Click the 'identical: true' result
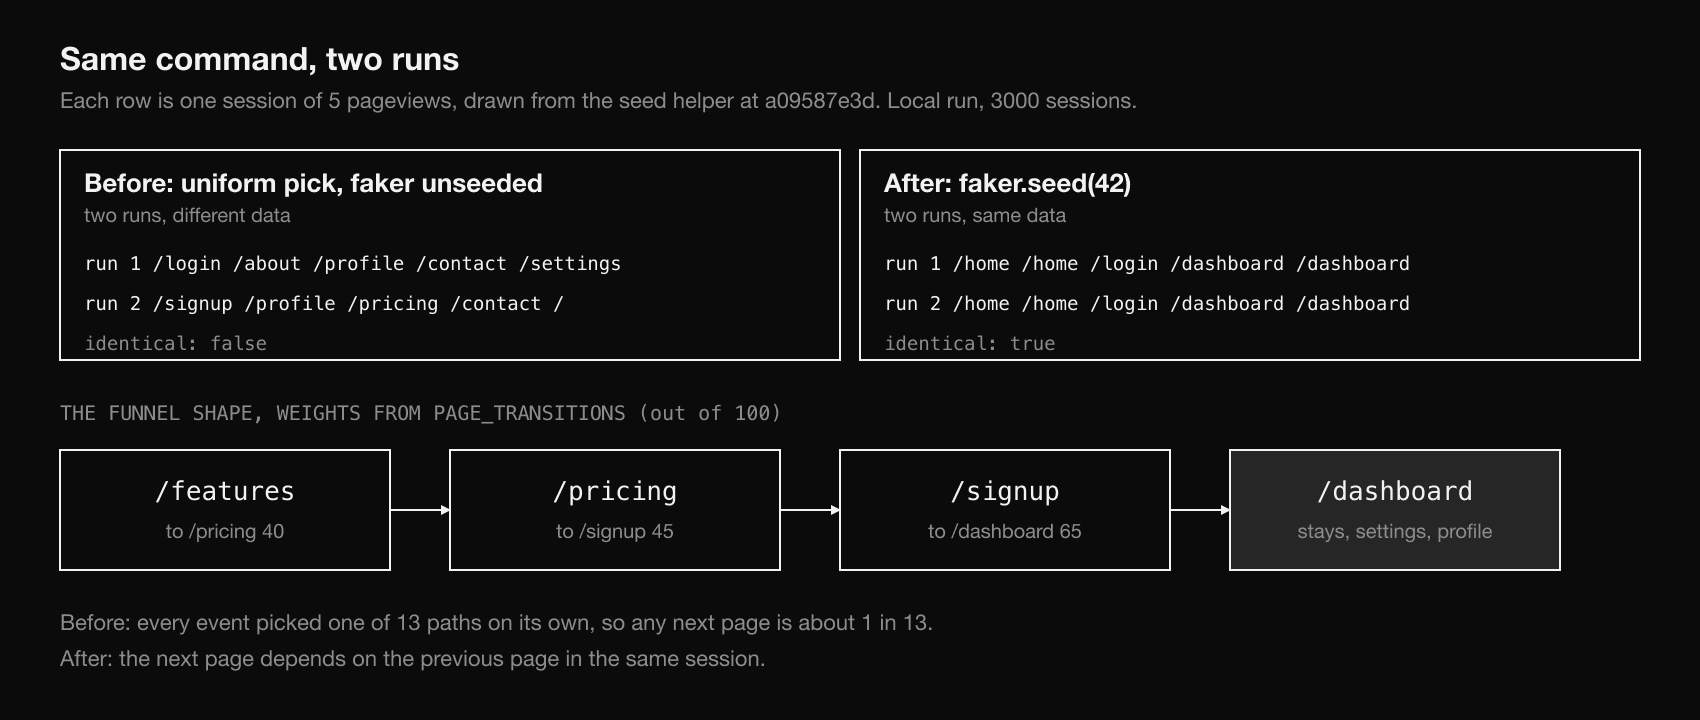 pos(970,343)
